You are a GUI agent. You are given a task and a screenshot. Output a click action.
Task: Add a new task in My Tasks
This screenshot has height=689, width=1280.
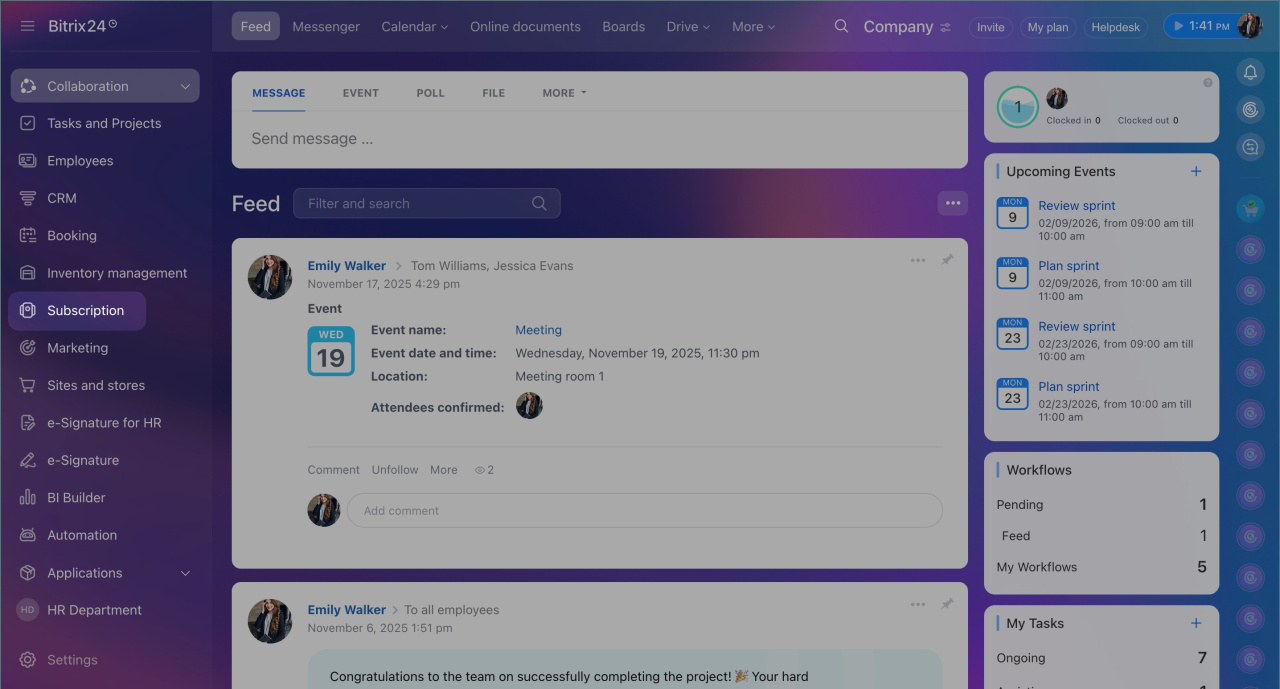coord(1196,623)
